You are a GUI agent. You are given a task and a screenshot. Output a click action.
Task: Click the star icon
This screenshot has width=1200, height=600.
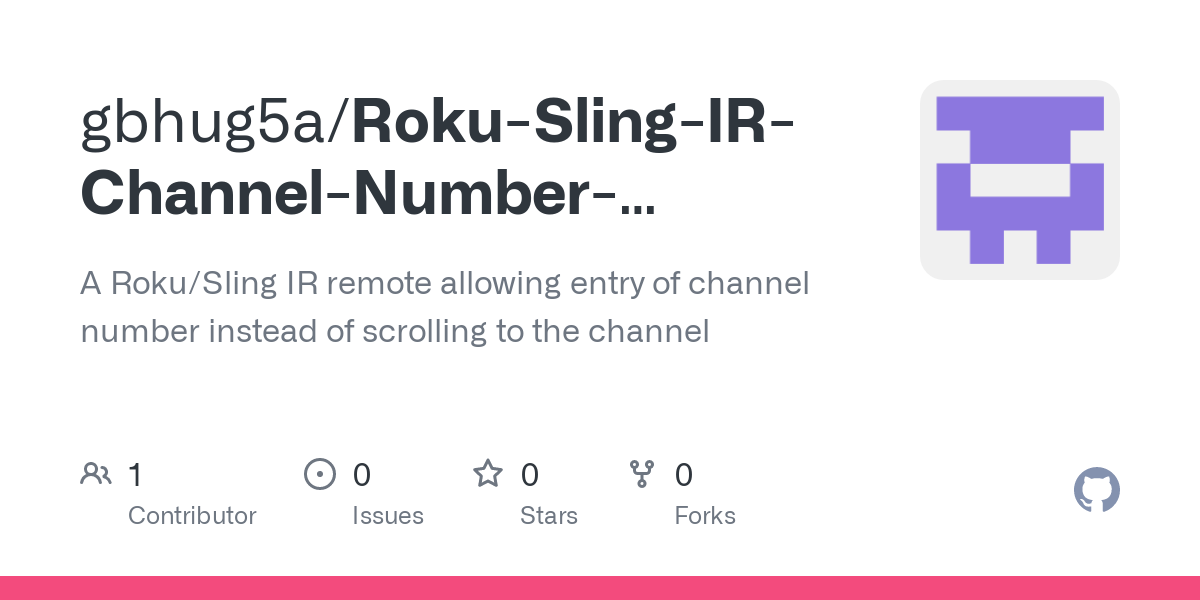click(487, 474)
